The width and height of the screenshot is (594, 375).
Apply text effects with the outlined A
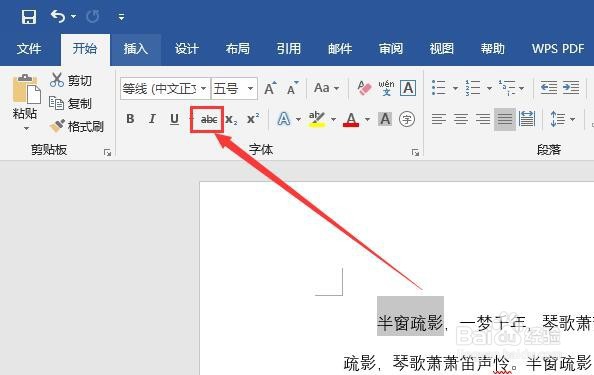[284, 119]
